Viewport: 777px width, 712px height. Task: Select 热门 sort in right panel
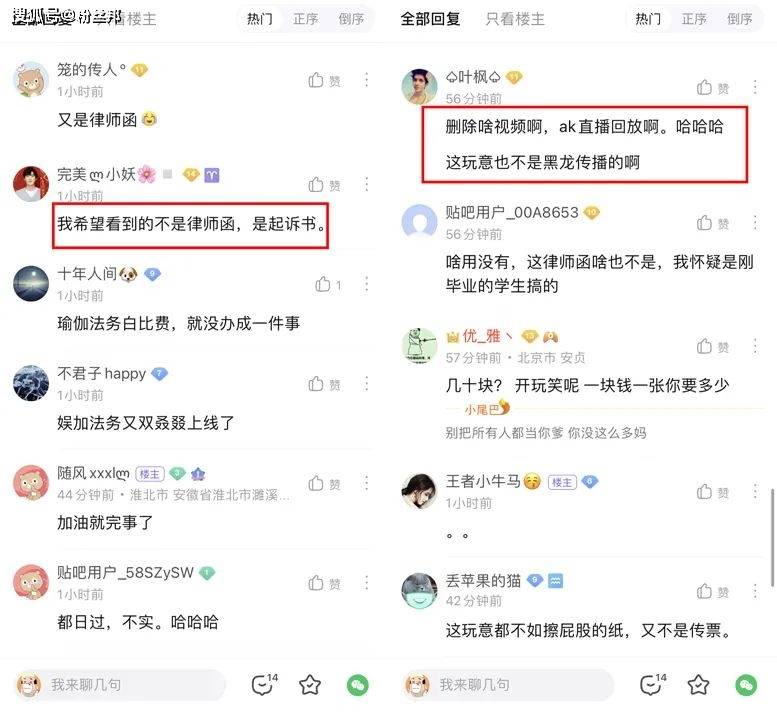coord(648,19)
